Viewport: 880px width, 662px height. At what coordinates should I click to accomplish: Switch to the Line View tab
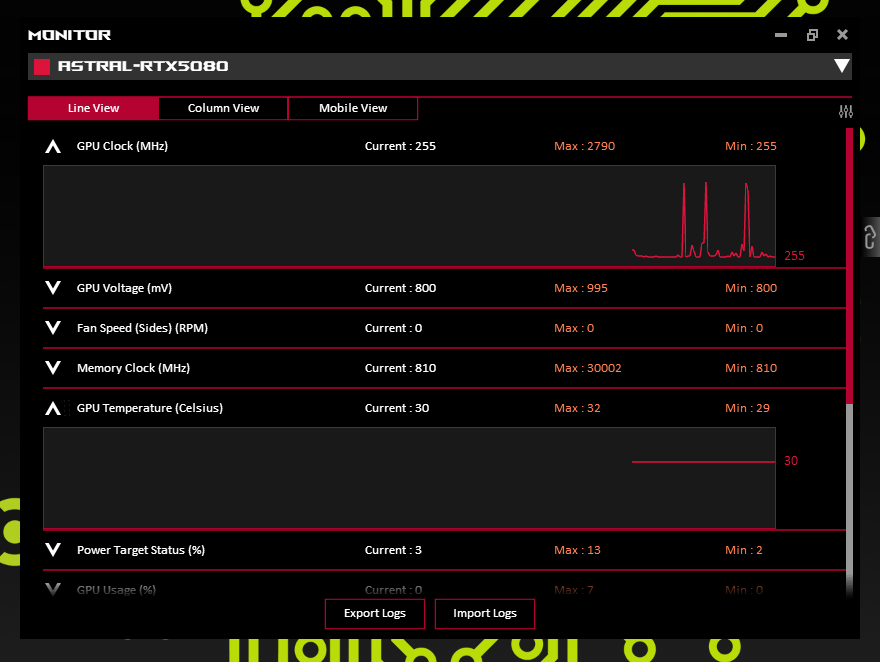pyautogui.click(x=93, y=108)
